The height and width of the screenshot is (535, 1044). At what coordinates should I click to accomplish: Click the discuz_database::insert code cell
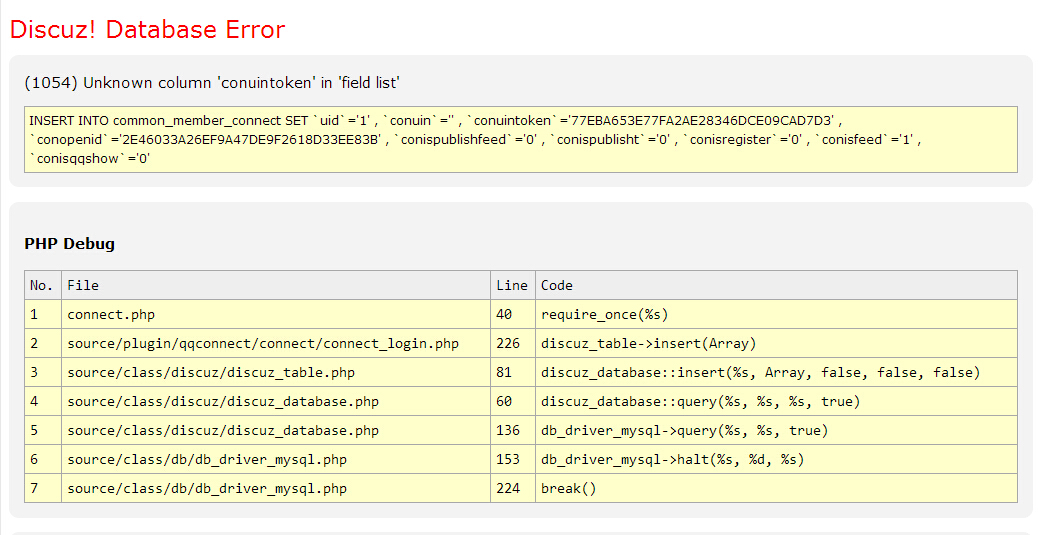[x=760, y=372]
